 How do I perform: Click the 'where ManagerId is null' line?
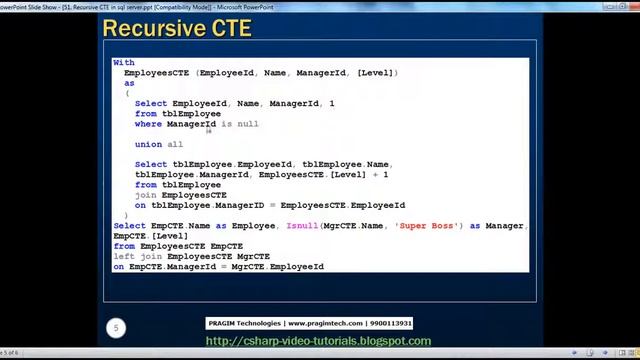197,124
